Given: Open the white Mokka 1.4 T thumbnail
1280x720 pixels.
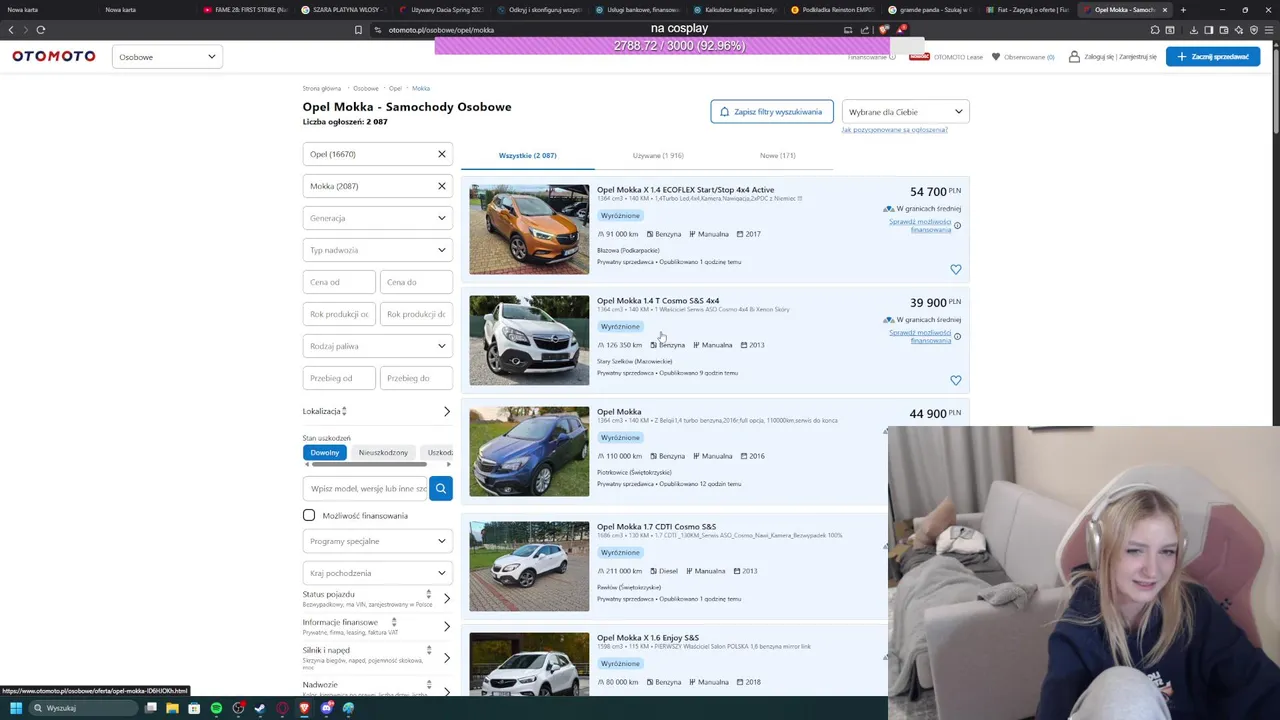Looking at the screenshot, I should point(529,340).
